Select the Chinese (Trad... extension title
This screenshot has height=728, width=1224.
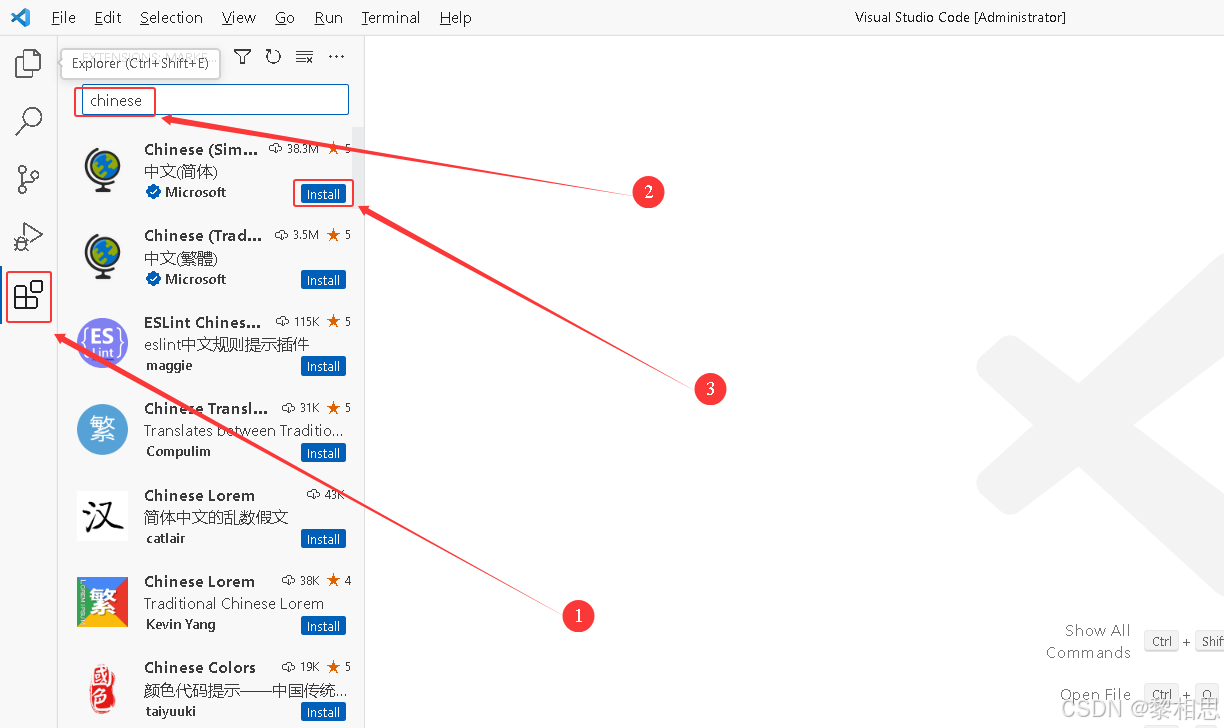click(x=203, y=235)
